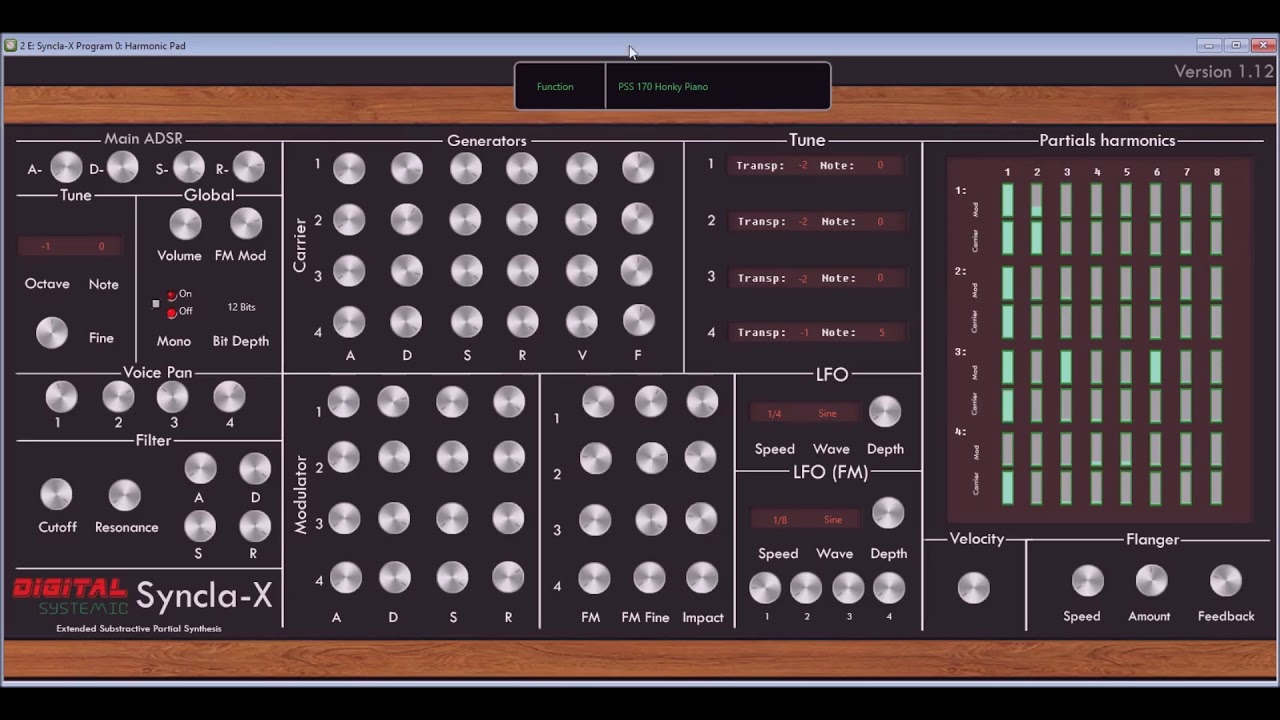Open the LFO Sine wave selector
This screenshot has width=1280, height=720.
pos(826,414)
